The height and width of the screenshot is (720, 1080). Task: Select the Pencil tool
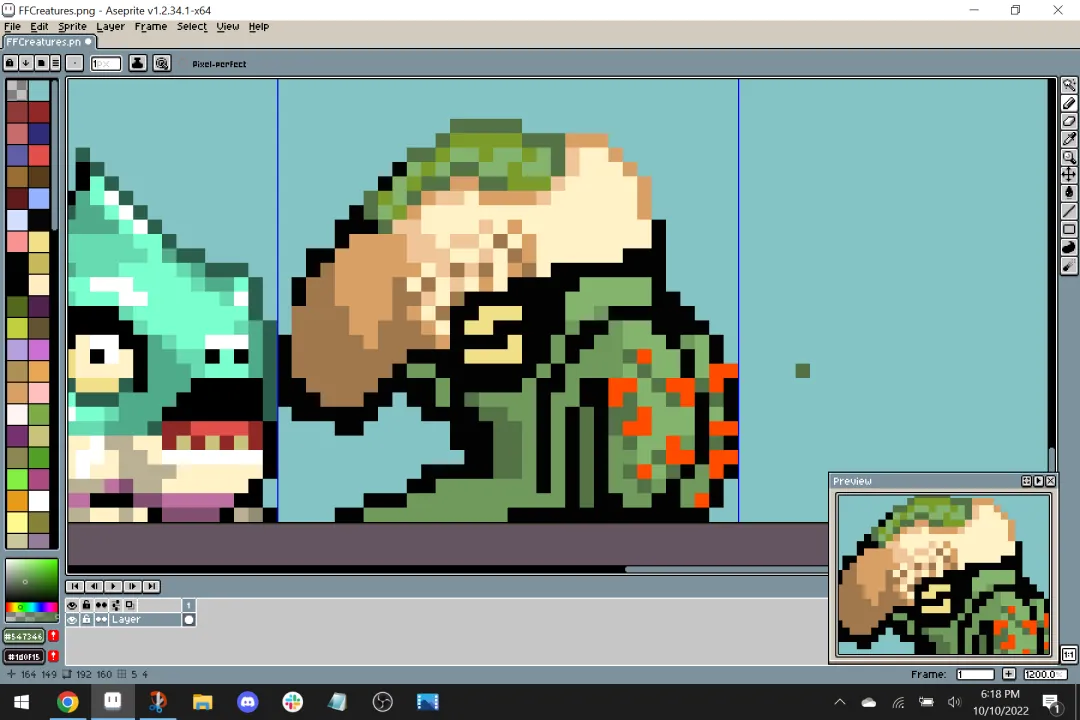coord(1069,103)
